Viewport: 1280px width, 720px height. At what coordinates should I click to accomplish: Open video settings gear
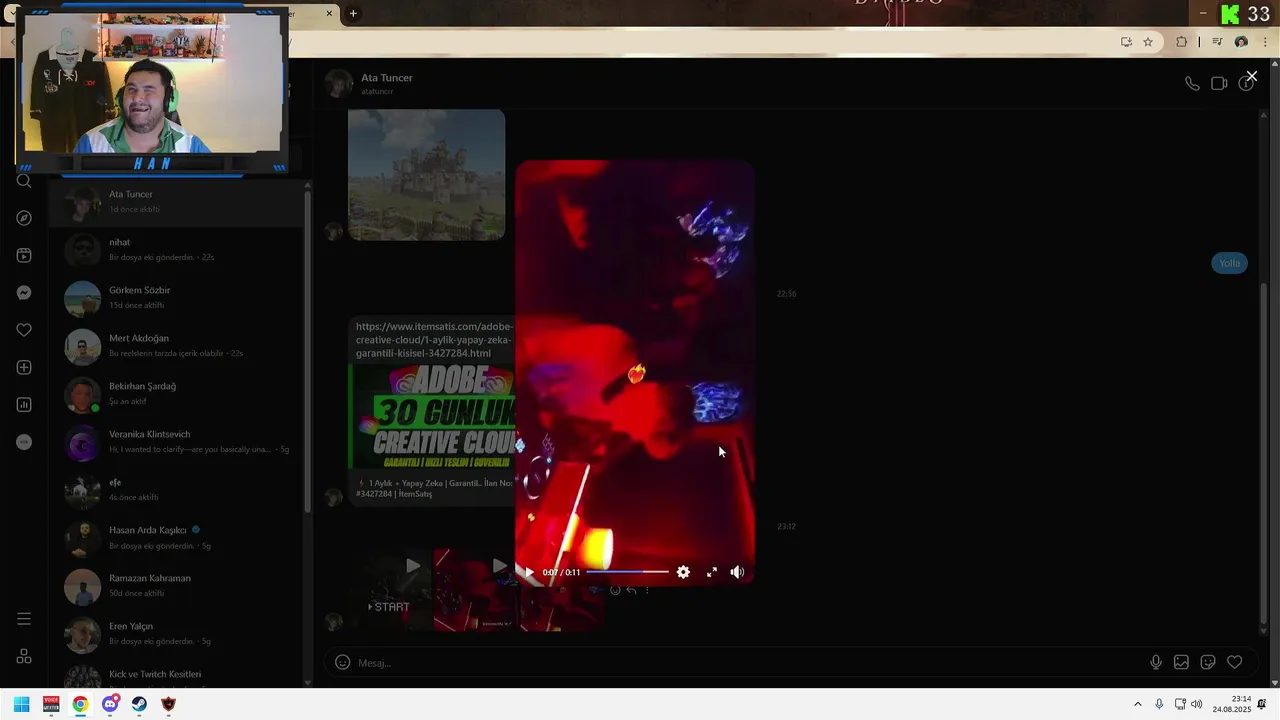[683, 572]
